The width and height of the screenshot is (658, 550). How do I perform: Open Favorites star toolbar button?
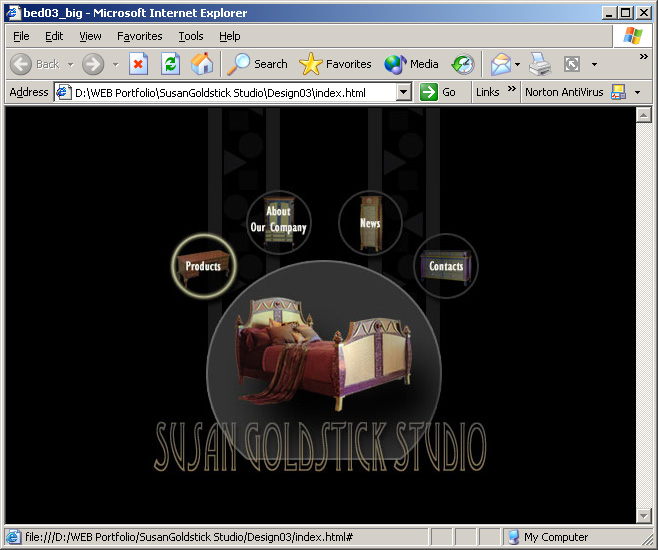point(311,64)
